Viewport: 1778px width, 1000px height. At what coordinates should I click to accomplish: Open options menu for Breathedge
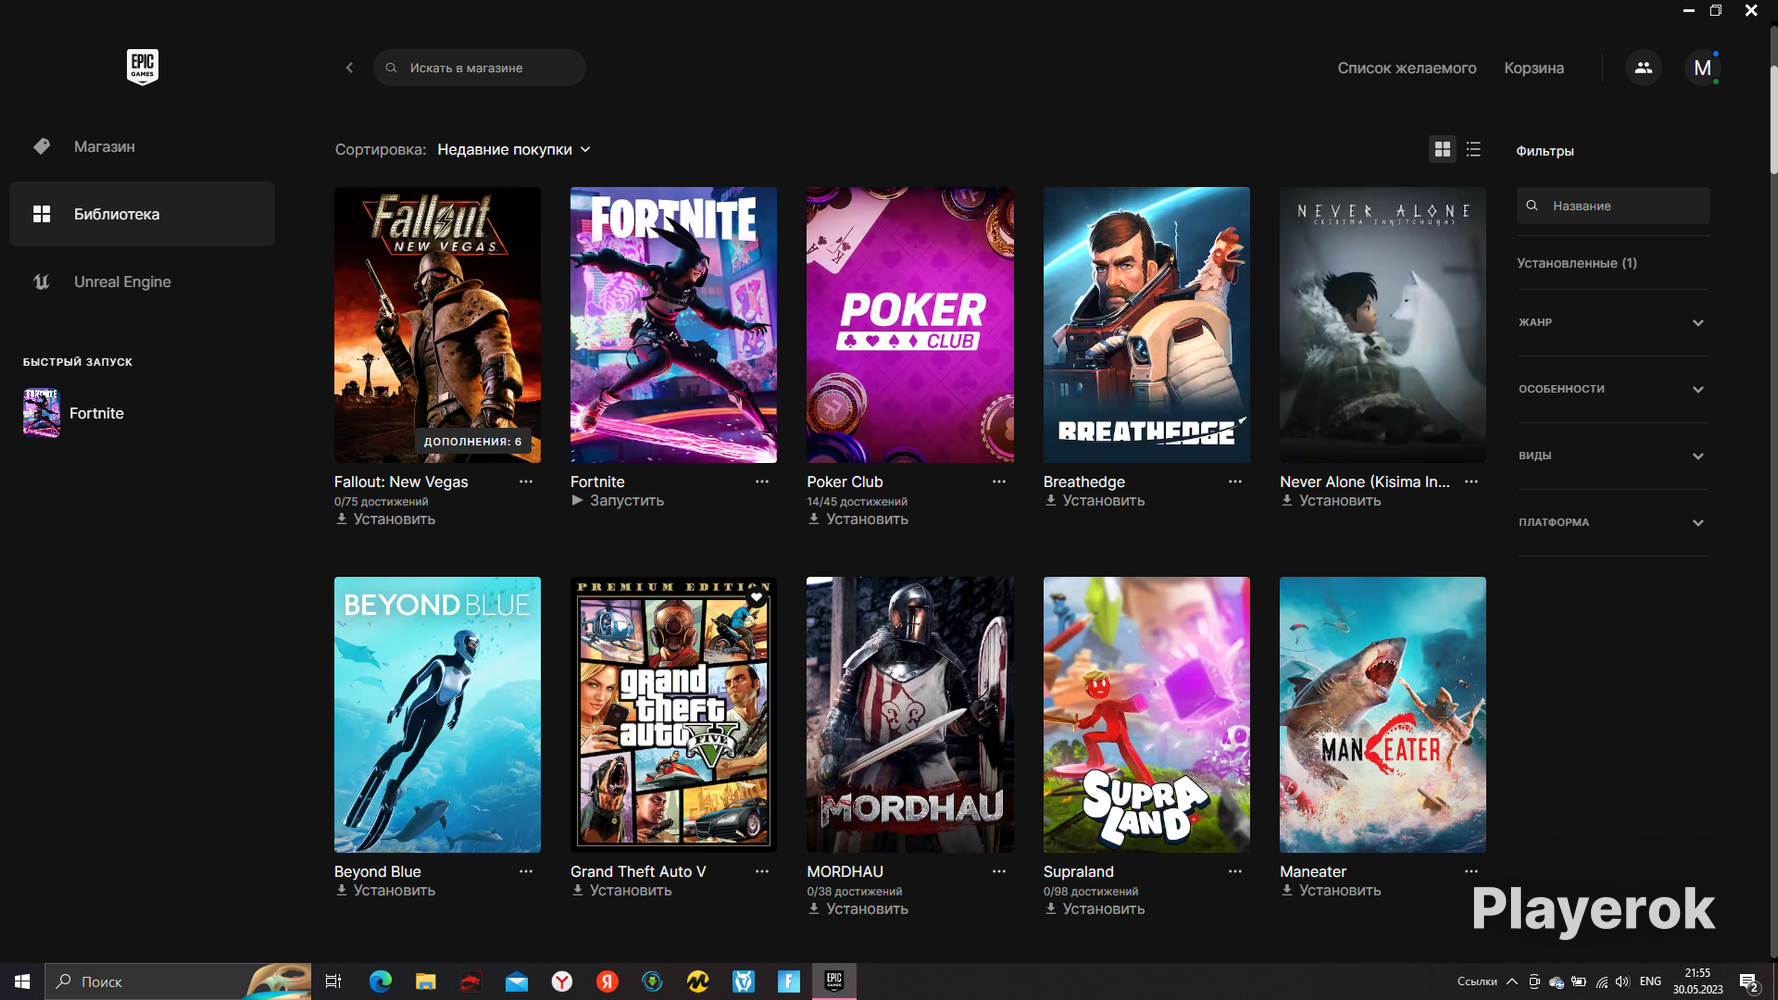(1235, 482)
